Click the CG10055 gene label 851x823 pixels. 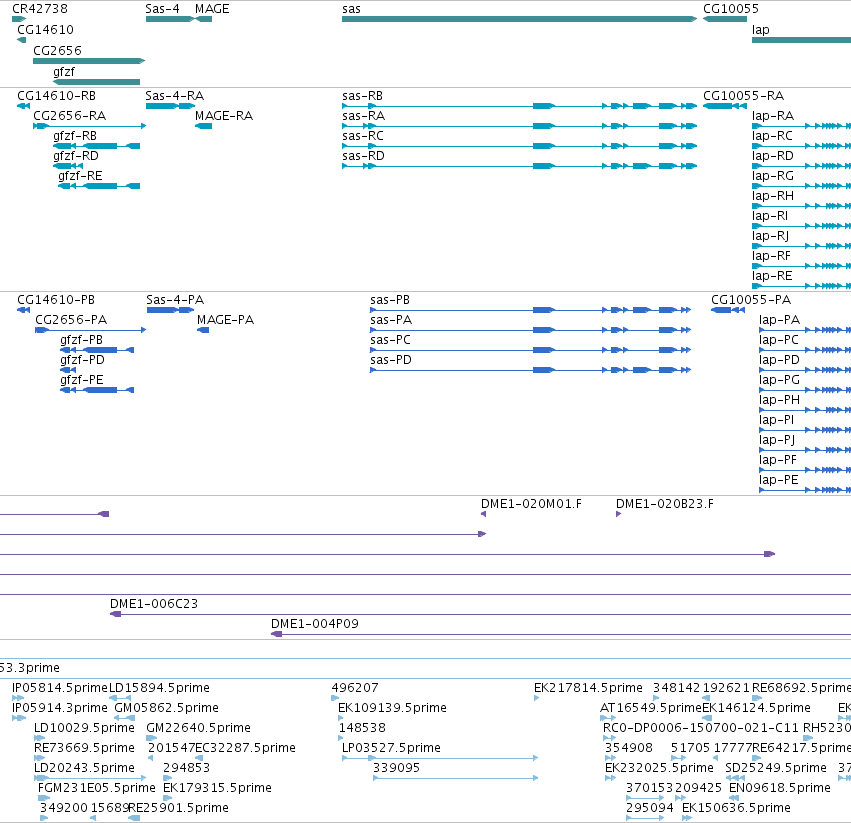[x=731, y=9]
